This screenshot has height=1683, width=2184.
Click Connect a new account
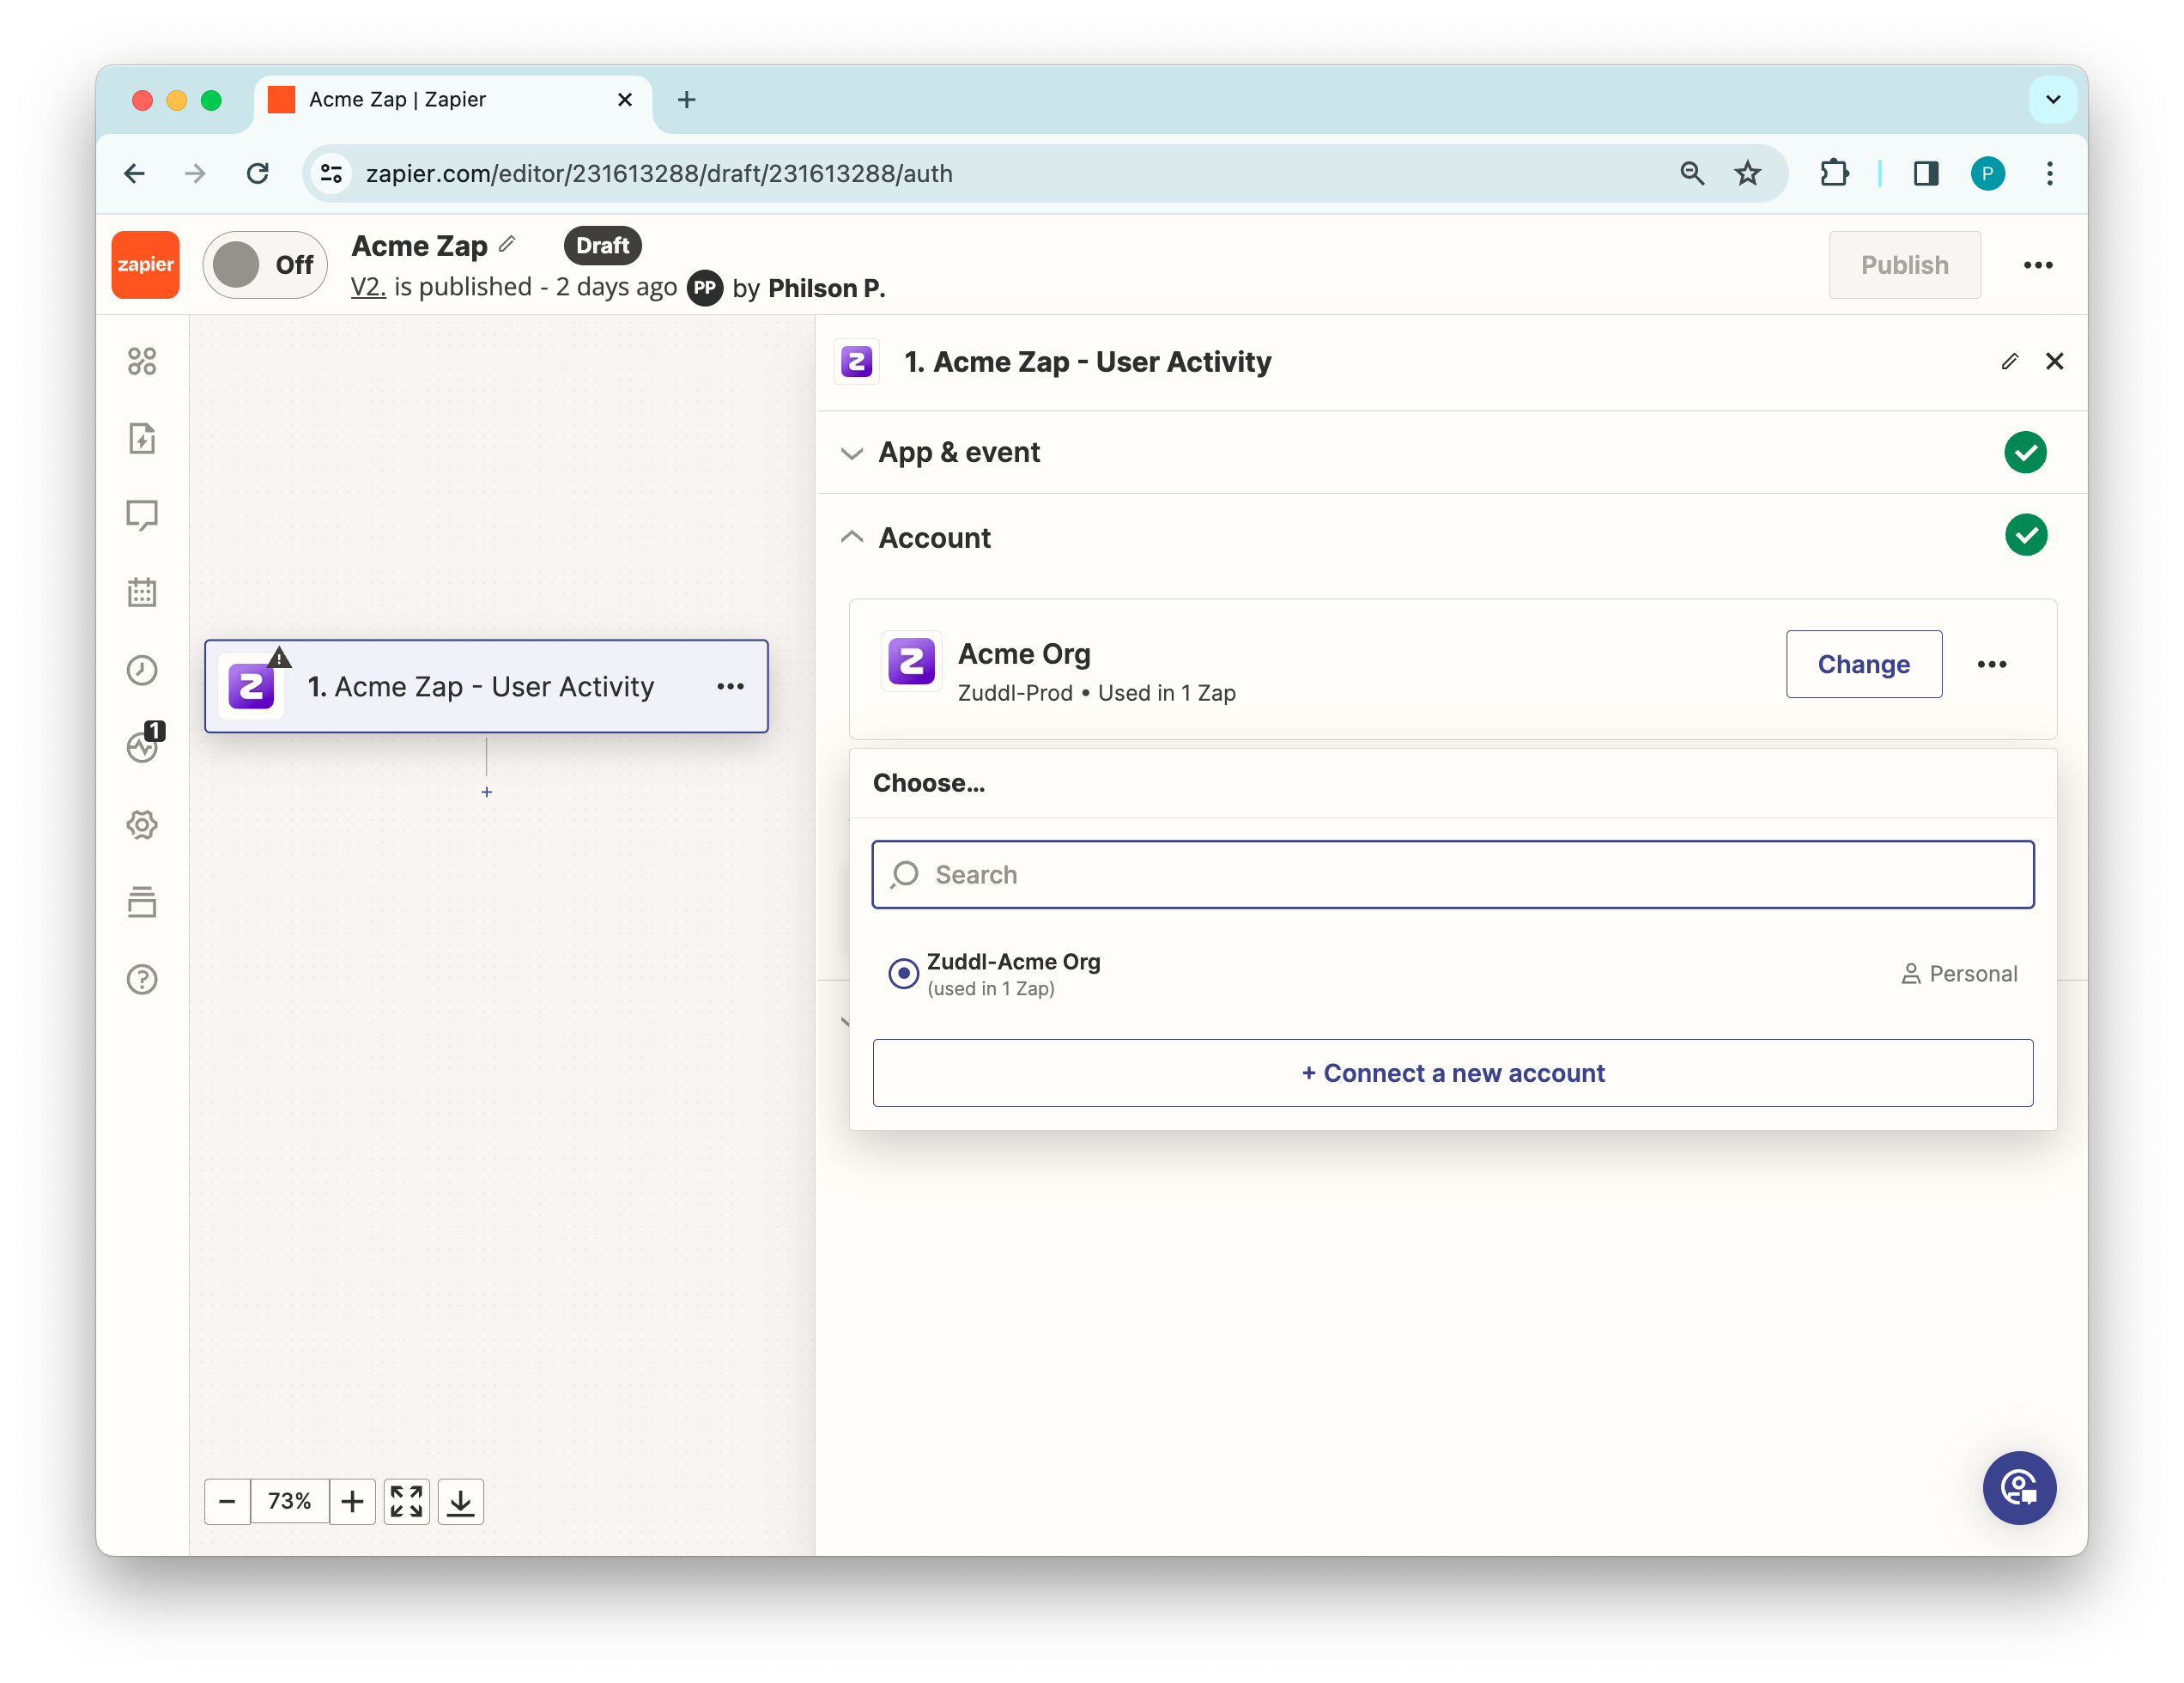(x=1452, y=1073)
